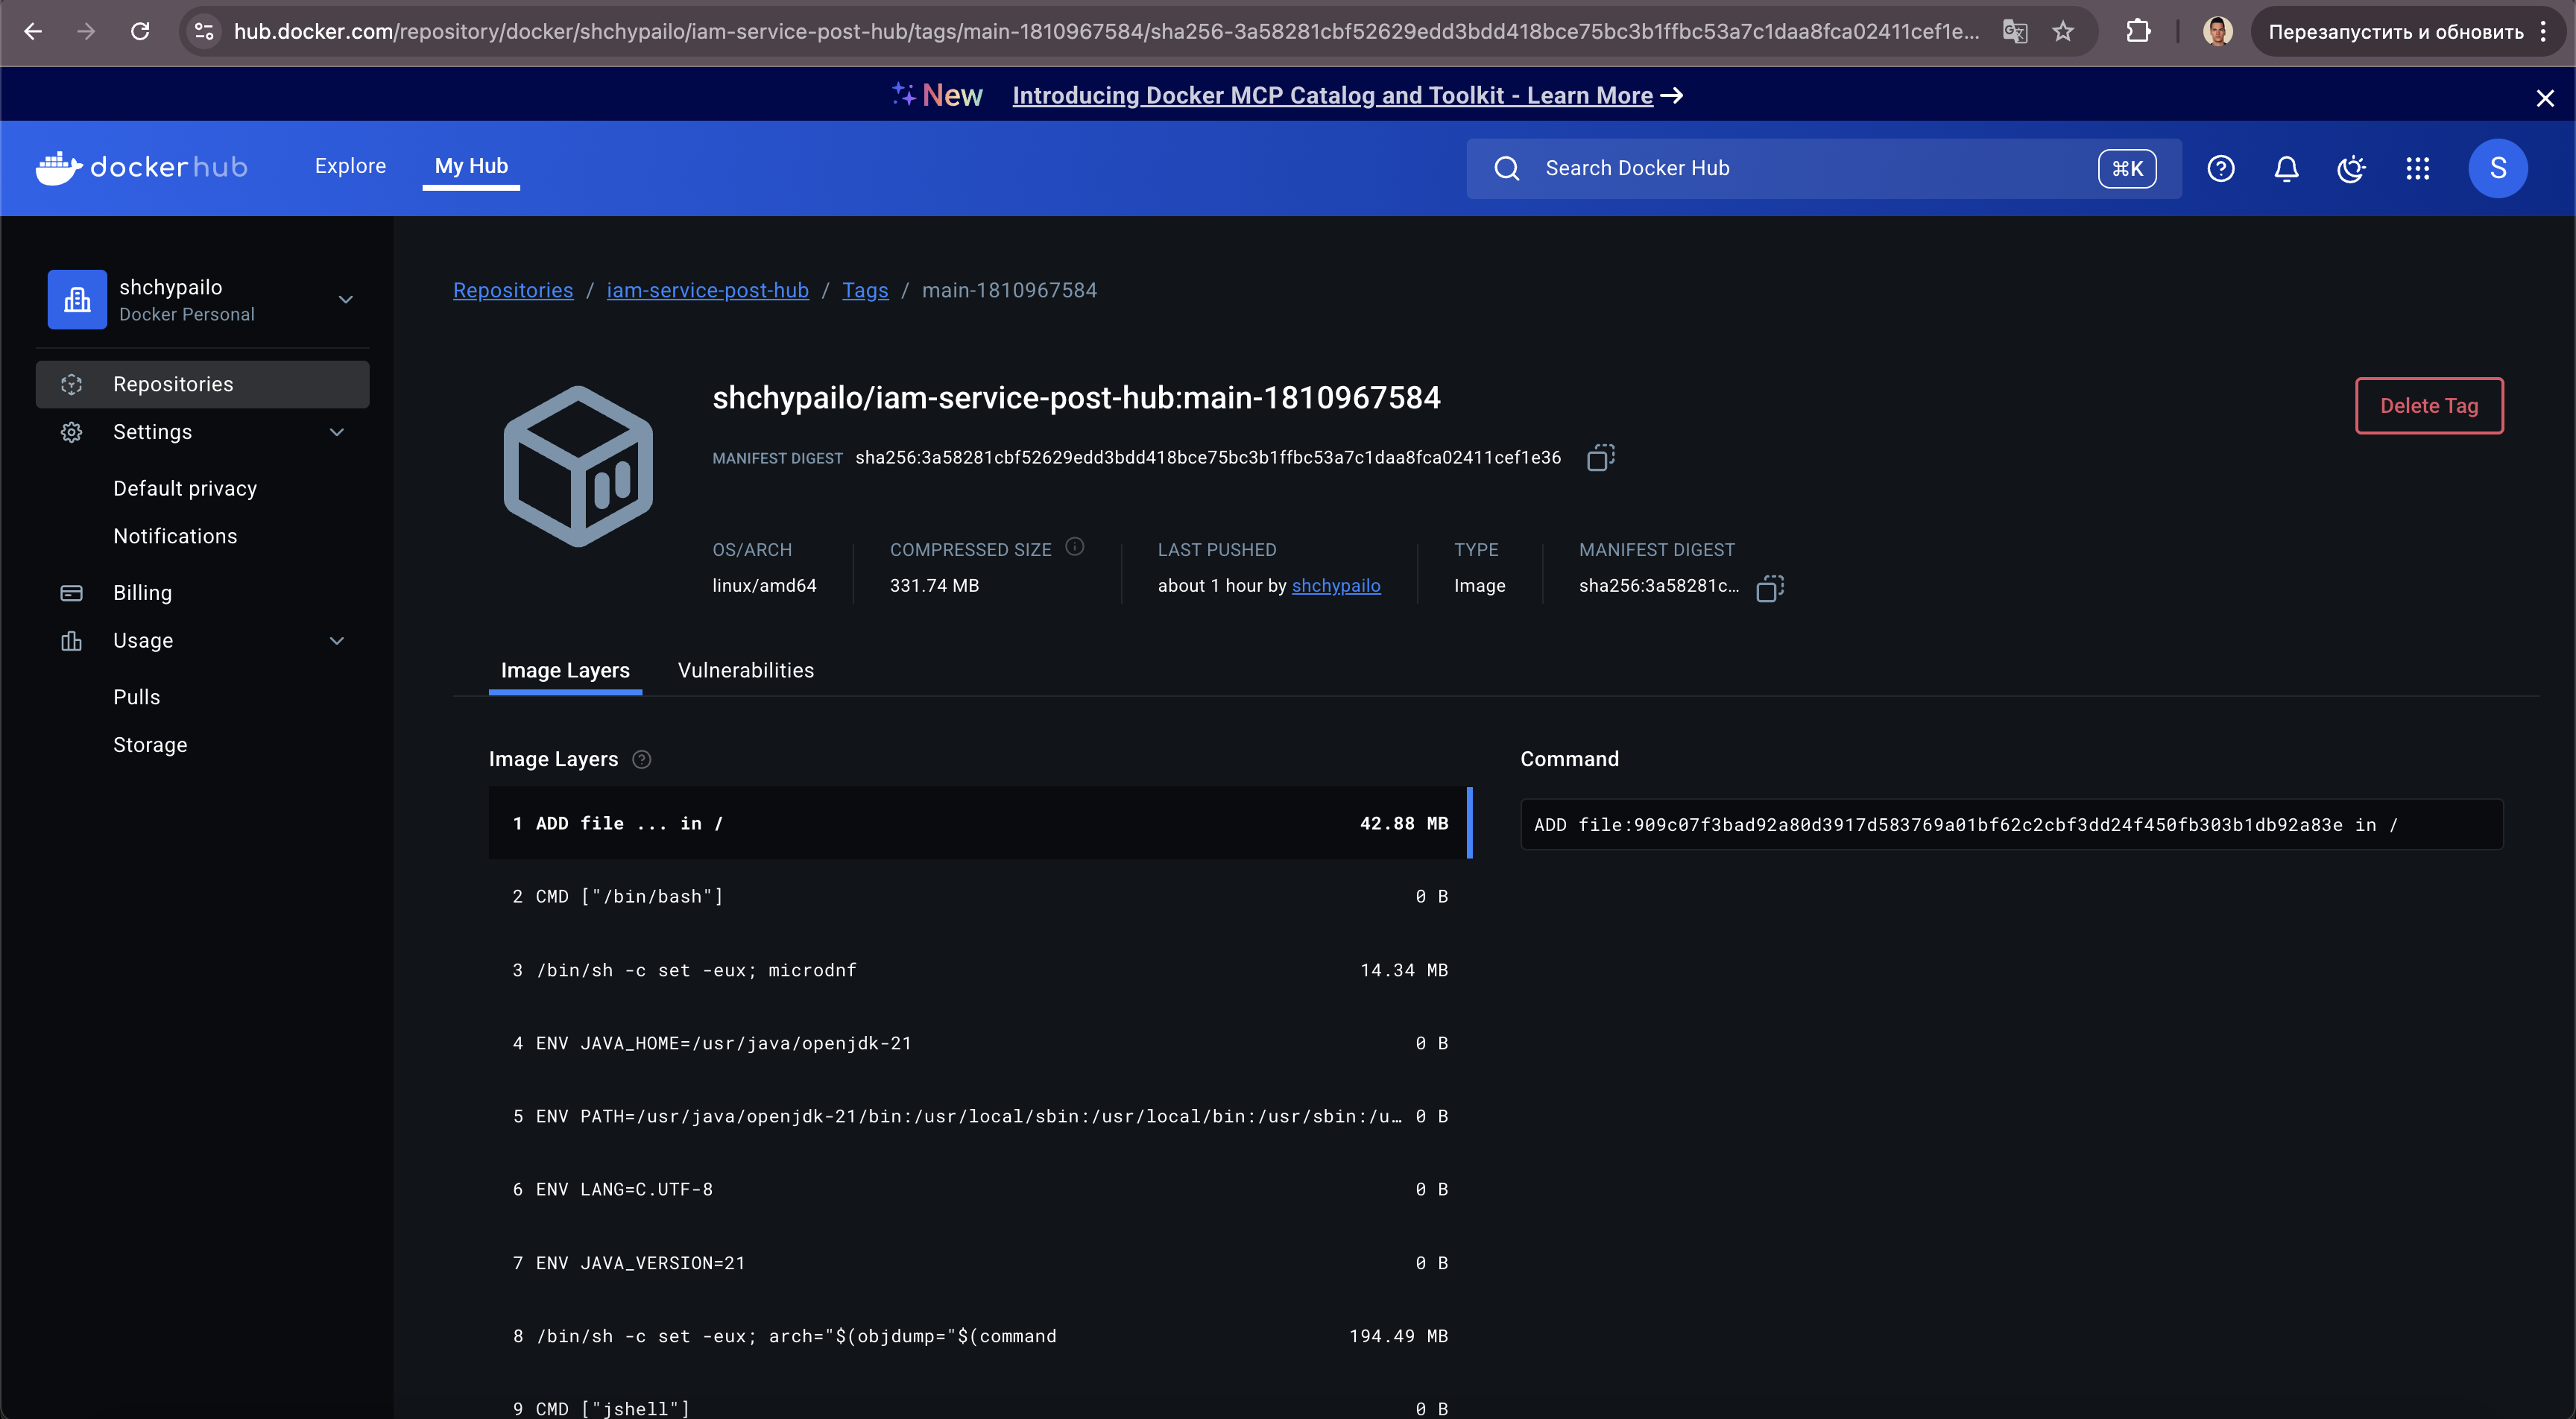The image size is (2576, 1419).
Task: Open the iam-service-post-hub breadcrumb link
Action: (x=707, y=290)
